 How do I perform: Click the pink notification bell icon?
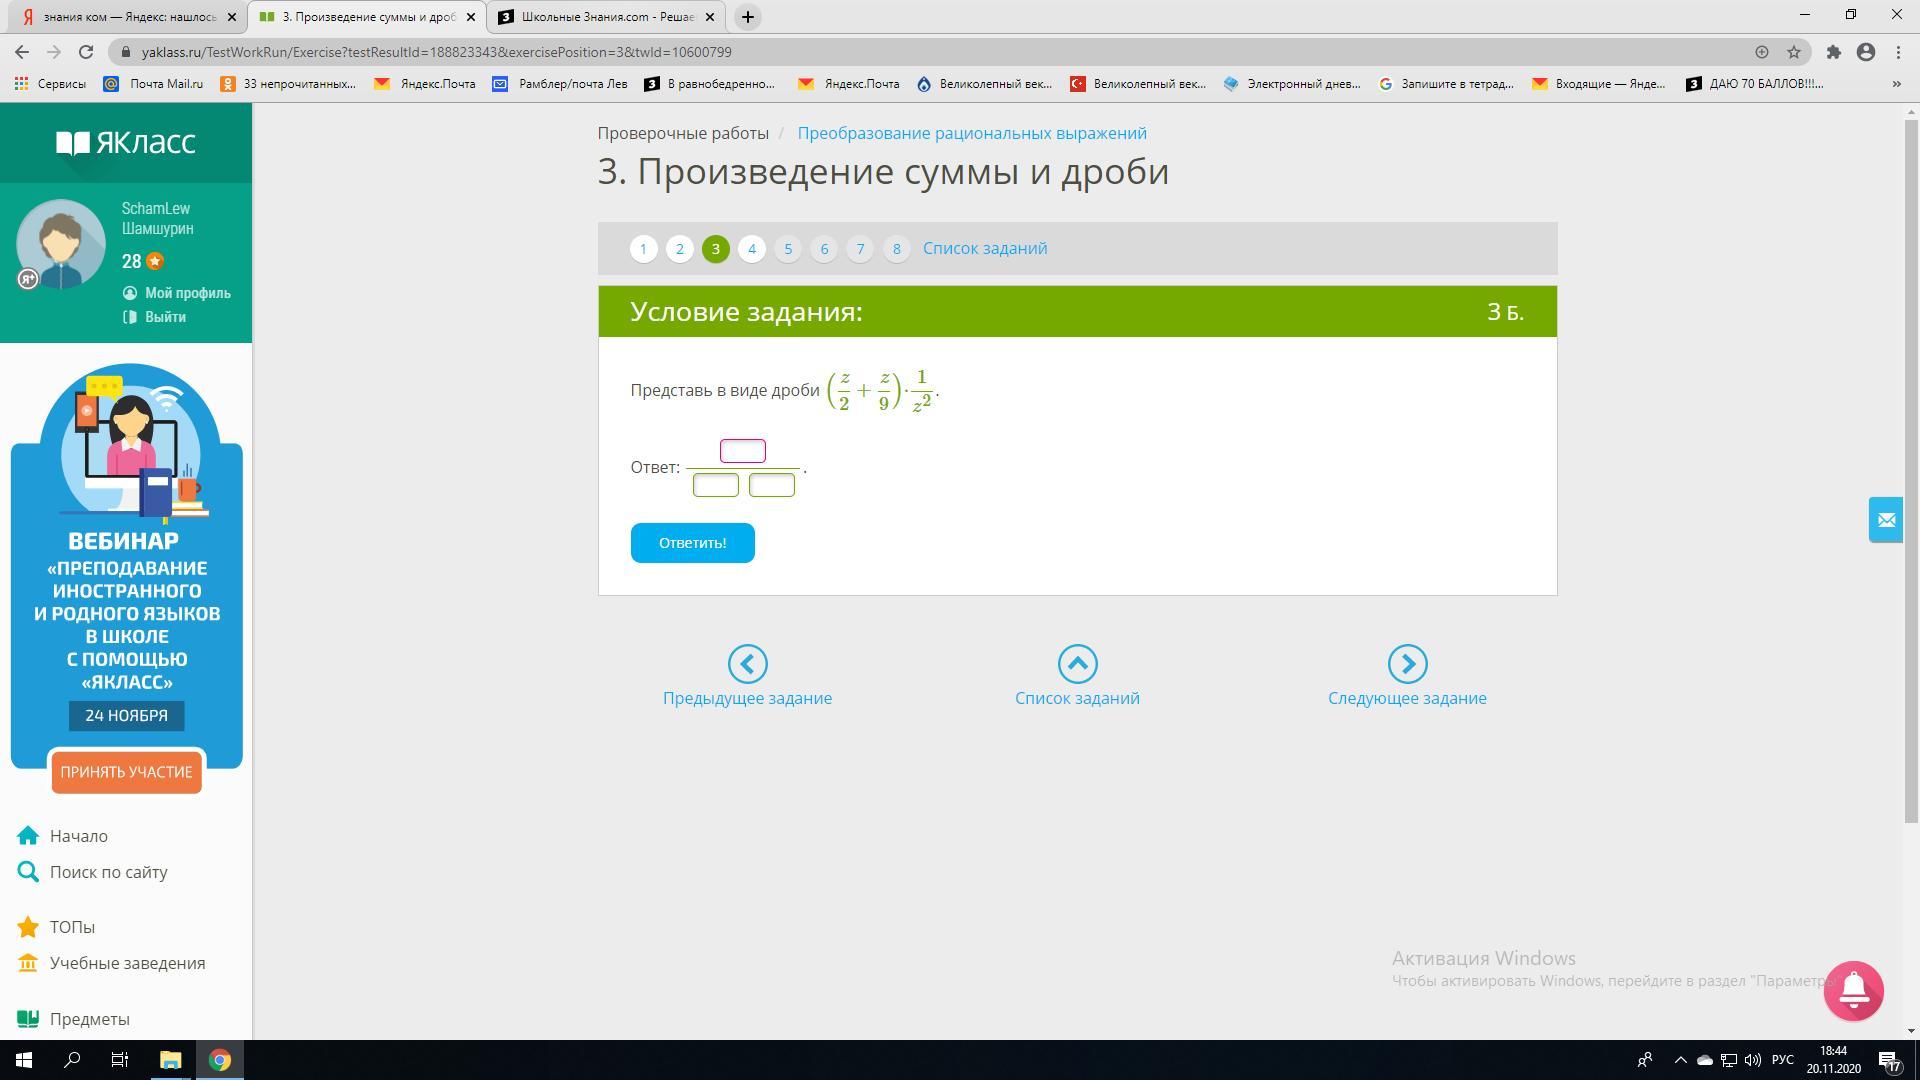tap(1853, 990)
